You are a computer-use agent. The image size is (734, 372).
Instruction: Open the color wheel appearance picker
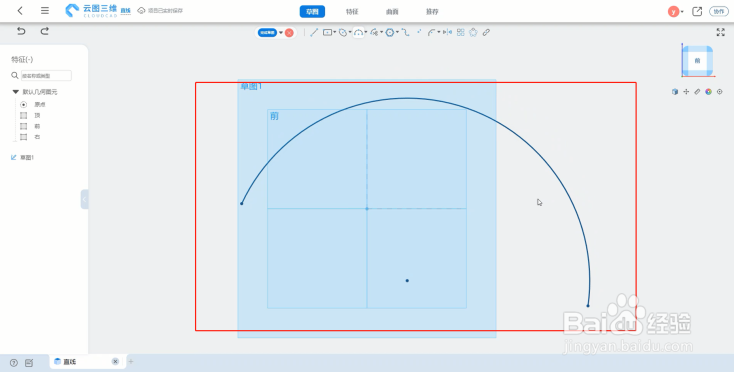[708, 92]
